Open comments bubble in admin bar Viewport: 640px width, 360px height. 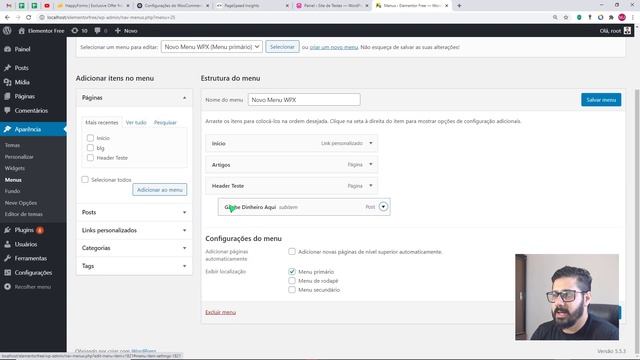[x=101, y=31]
